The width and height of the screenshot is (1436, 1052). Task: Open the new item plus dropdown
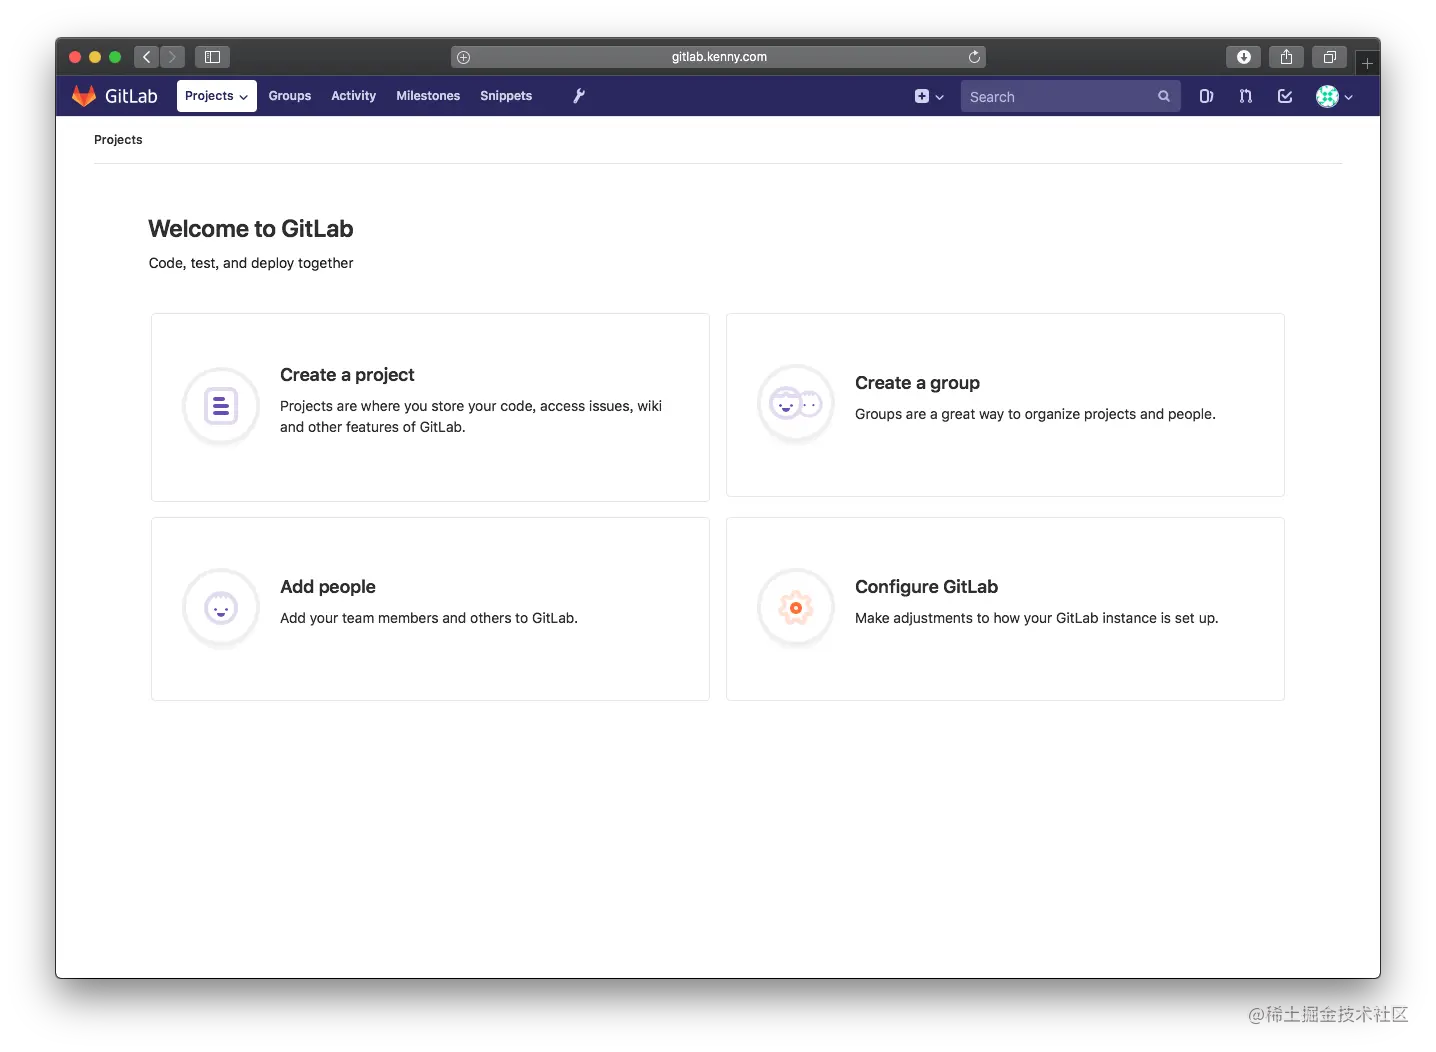click(x=929, y=97)
